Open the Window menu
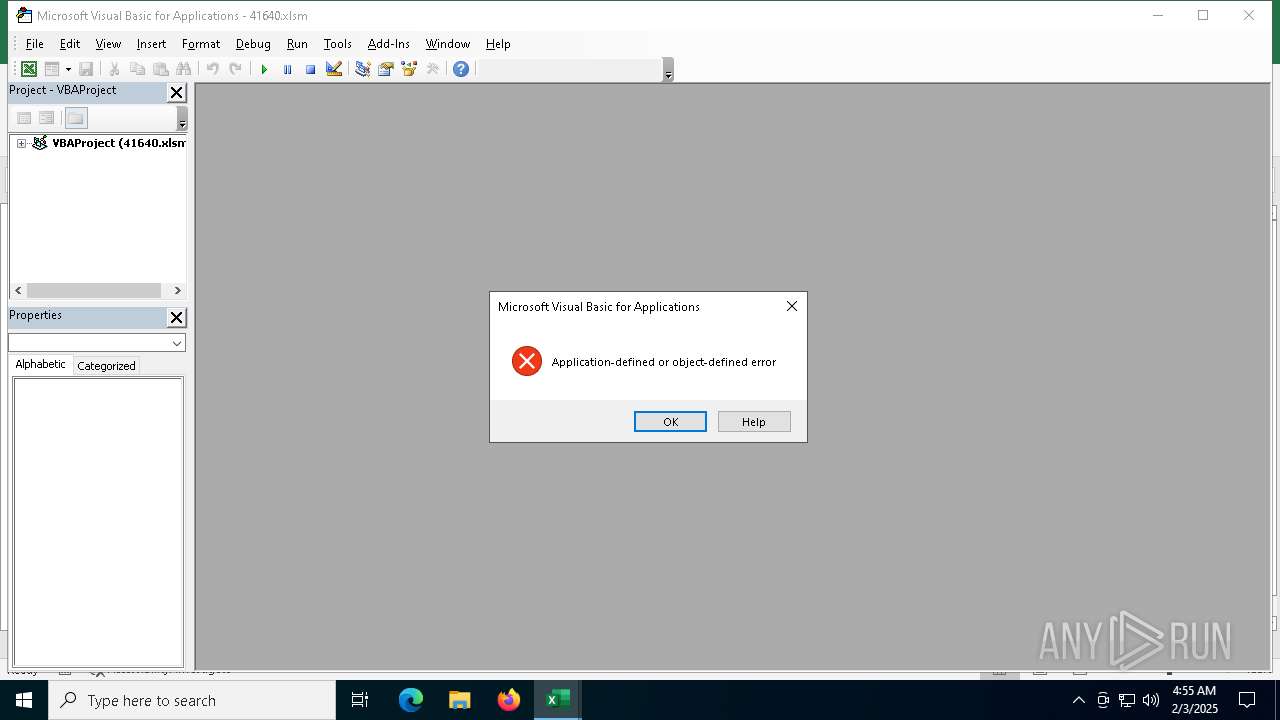Viewport: 1280px width, 720px height. pyautogui.click(x=448, y=44)
